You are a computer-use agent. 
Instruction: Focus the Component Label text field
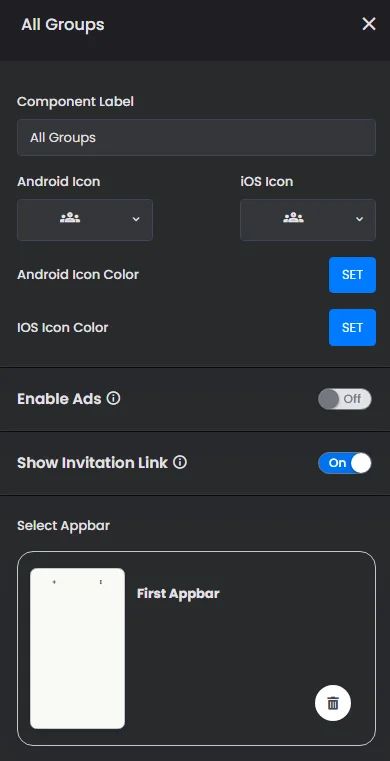pyautogui.click(x=196, y=137)
